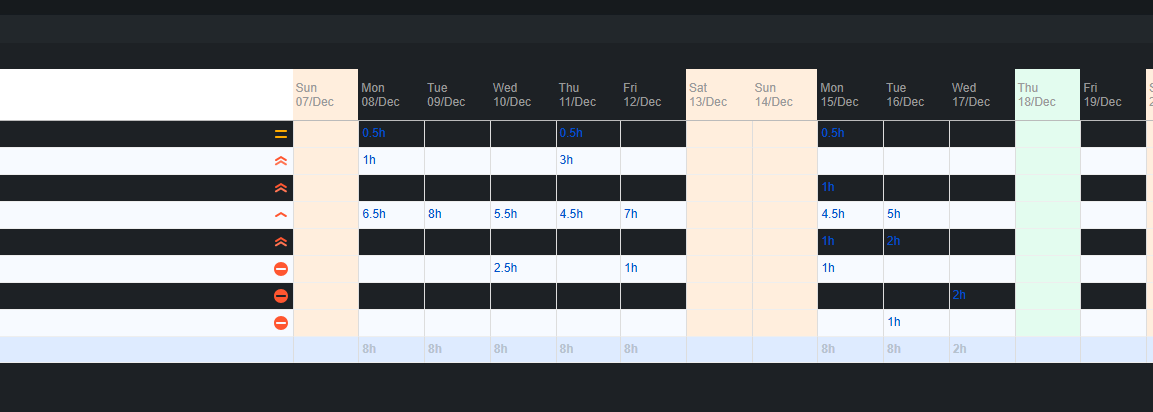This screenshot has height=412, width=1153.
Task: Click the Fri 19/Dec column header
Action: (1113, 95)
